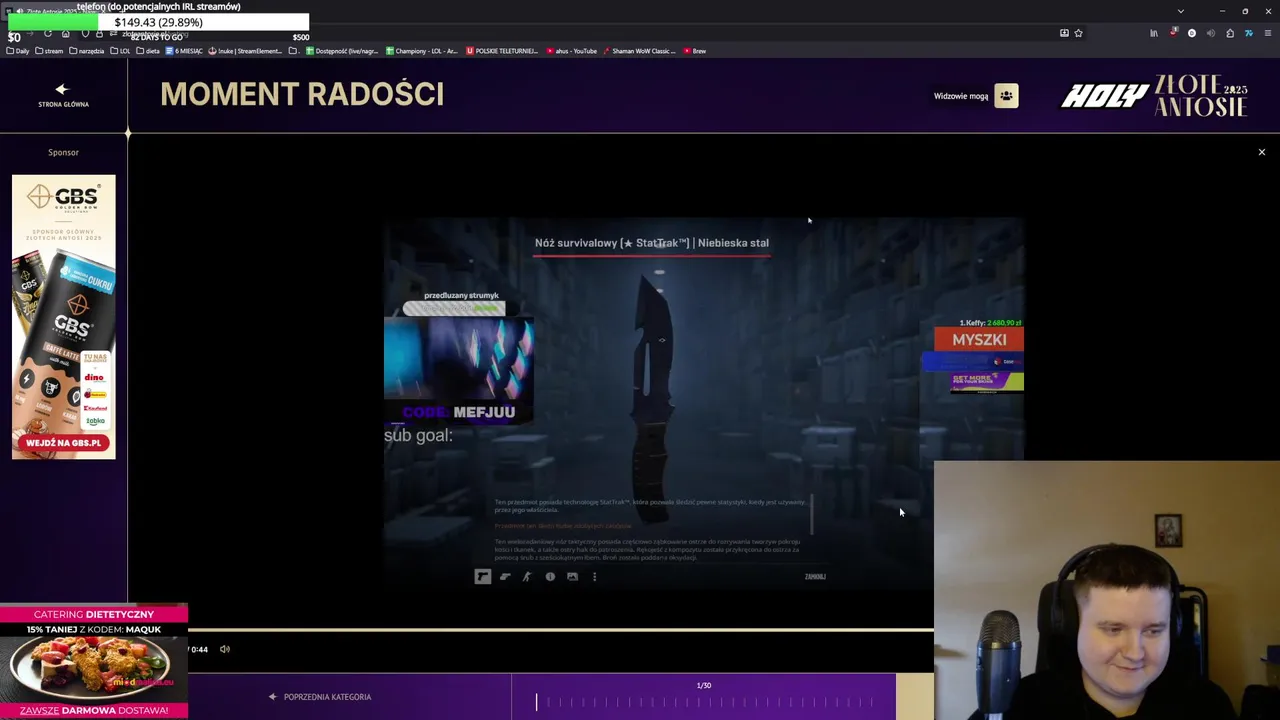Open the Widzowie mogą viewers icon
This screenshot has height=720, width=1280.
[1006, 96]
